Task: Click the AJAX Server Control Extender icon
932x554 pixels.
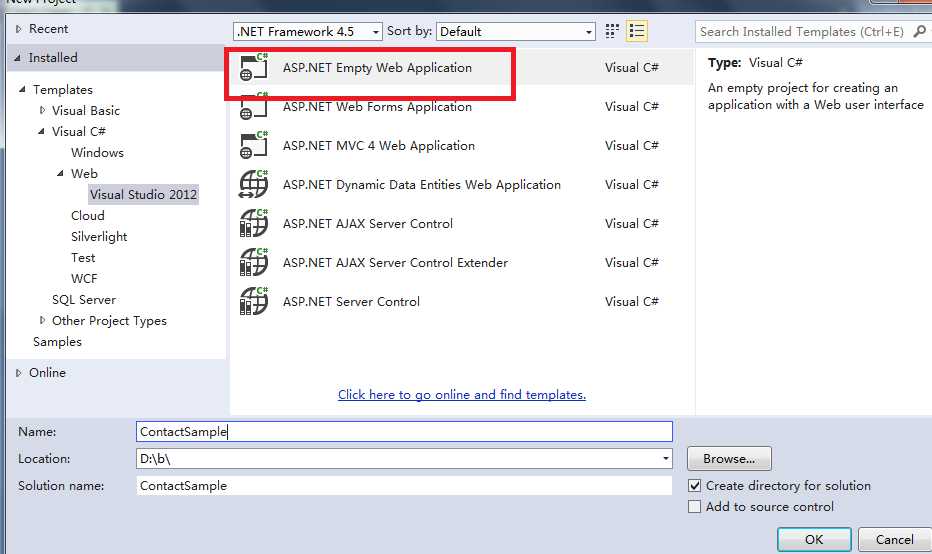Action: [x=254, y=263]
